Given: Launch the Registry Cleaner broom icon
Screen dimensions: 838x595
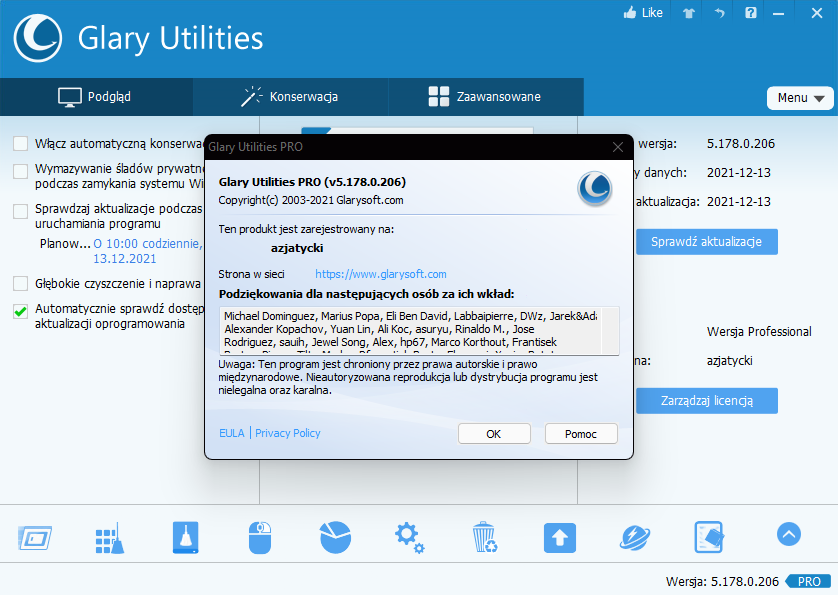Looking at the screenshot, I should pyautogui.click(x=110, y=537).
